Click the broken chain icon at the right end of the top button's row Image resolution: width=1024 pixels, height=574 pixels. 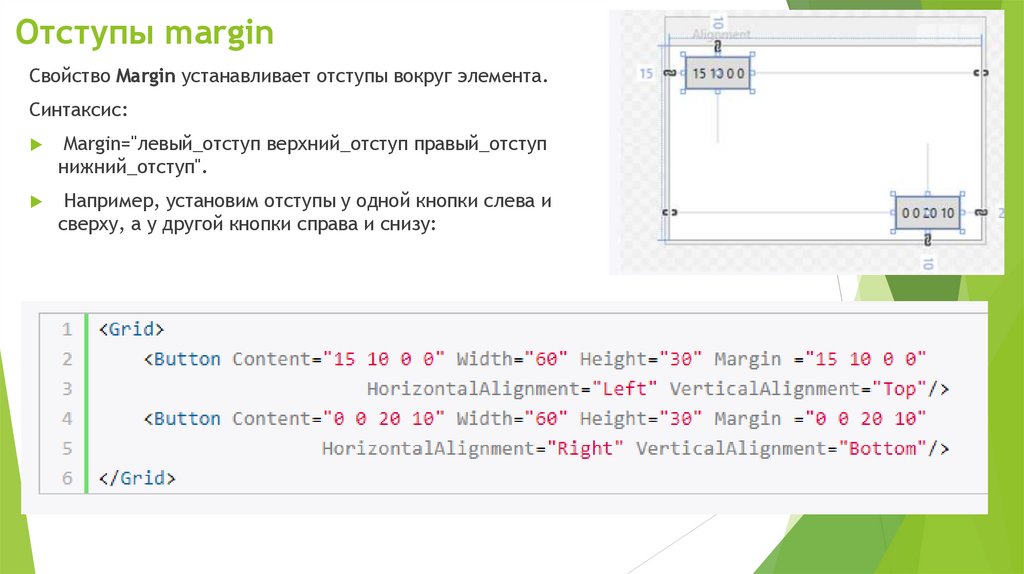coord(981,73)
